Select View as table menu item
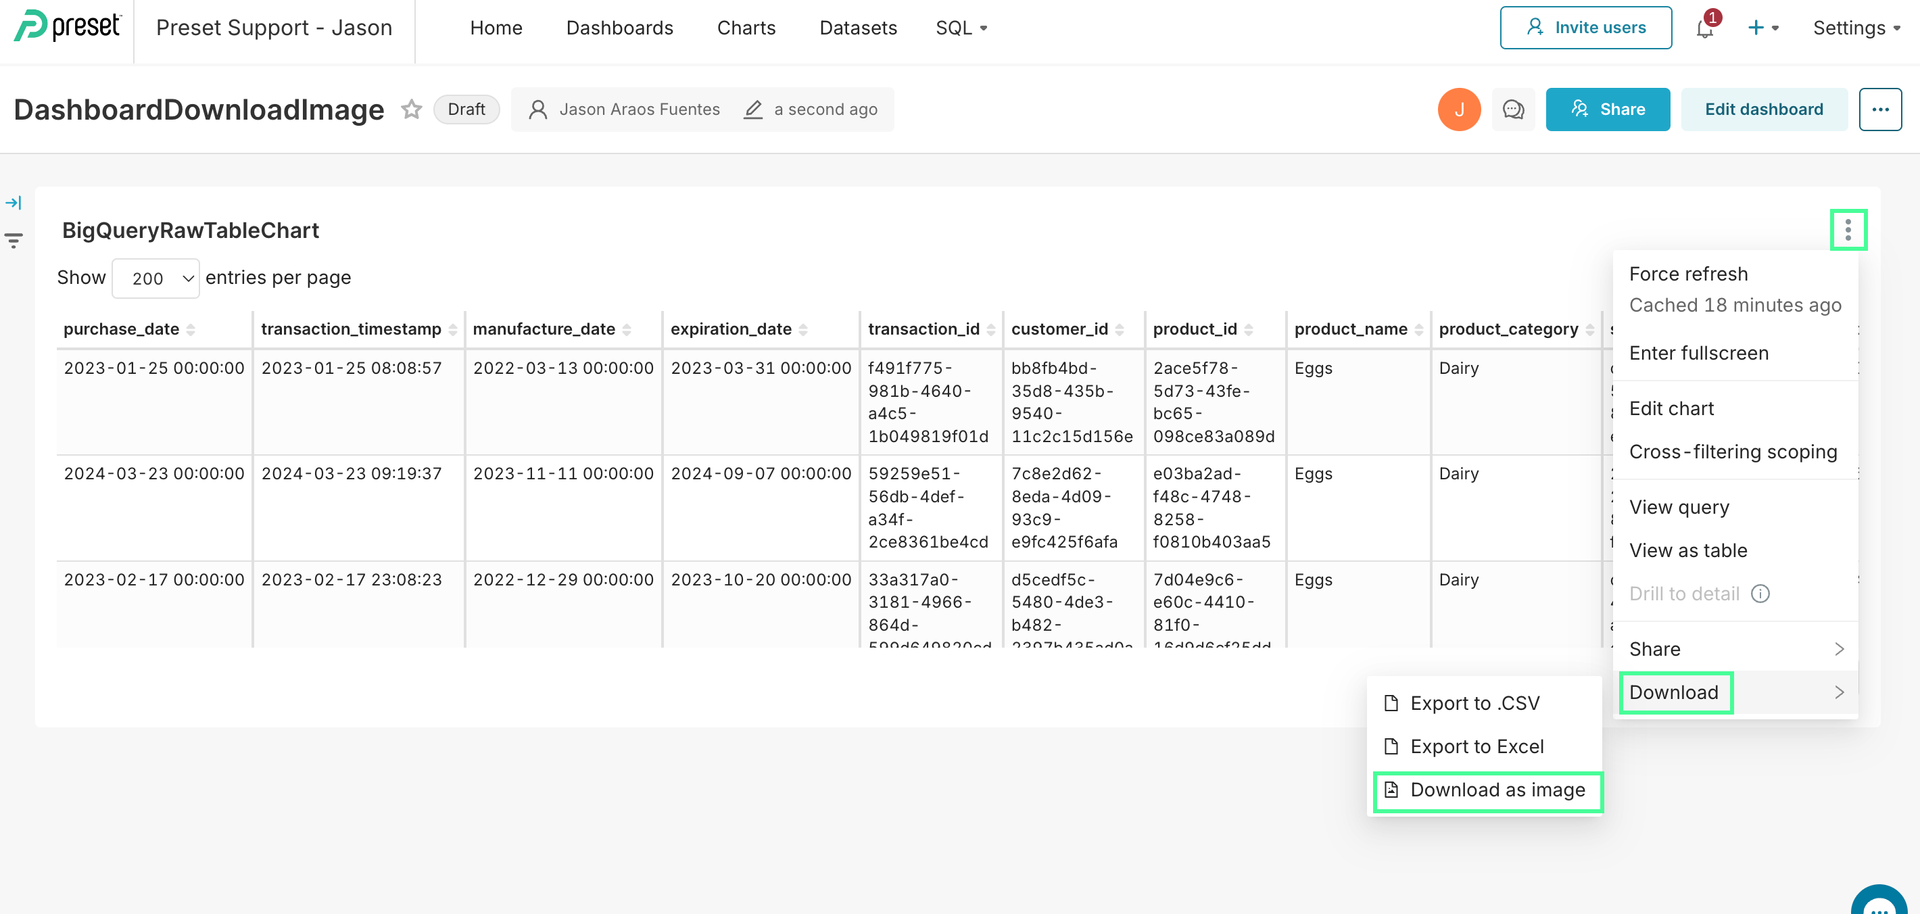Screen dimensions: 1920x914 click(x=1735, y=550)
